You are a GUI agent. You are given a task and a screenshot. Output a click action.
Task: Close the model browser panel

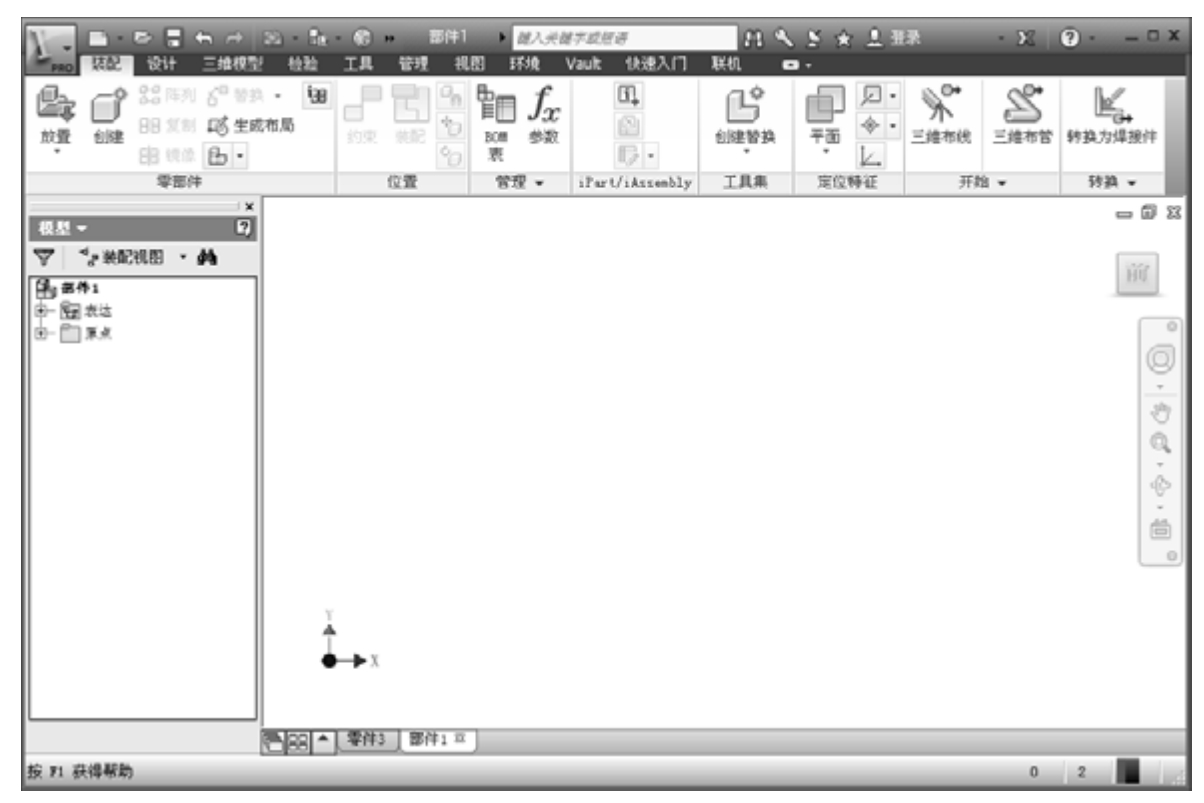pyautogui.click(x=249, y=206)
